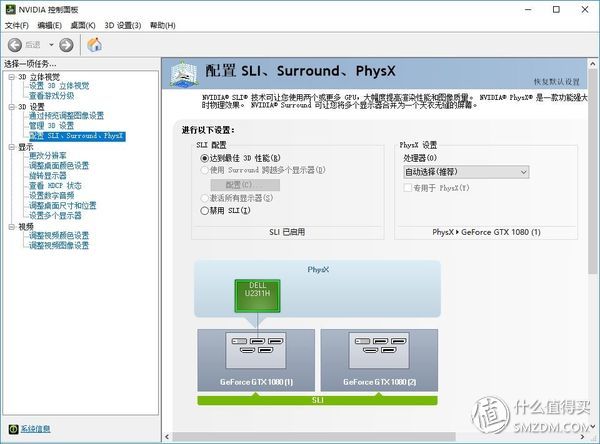600x444 pixels.
Task: Click horizontal scrollbar thumb
Action: click(x=314, y=437)
